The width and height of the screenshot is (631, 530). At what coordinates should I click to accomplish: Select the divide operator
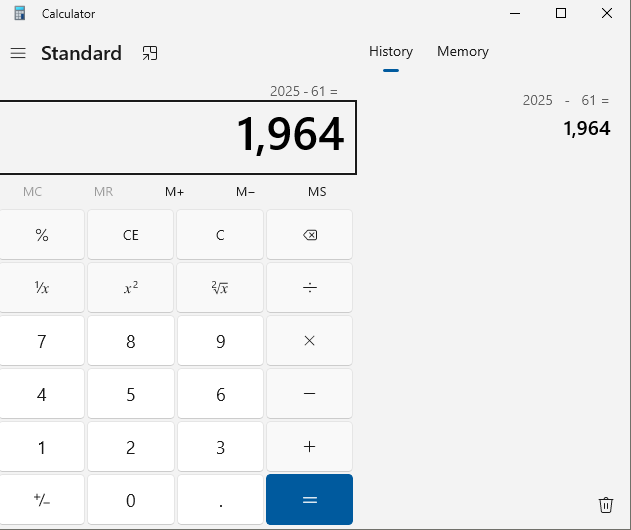click(x=309, y=288)
